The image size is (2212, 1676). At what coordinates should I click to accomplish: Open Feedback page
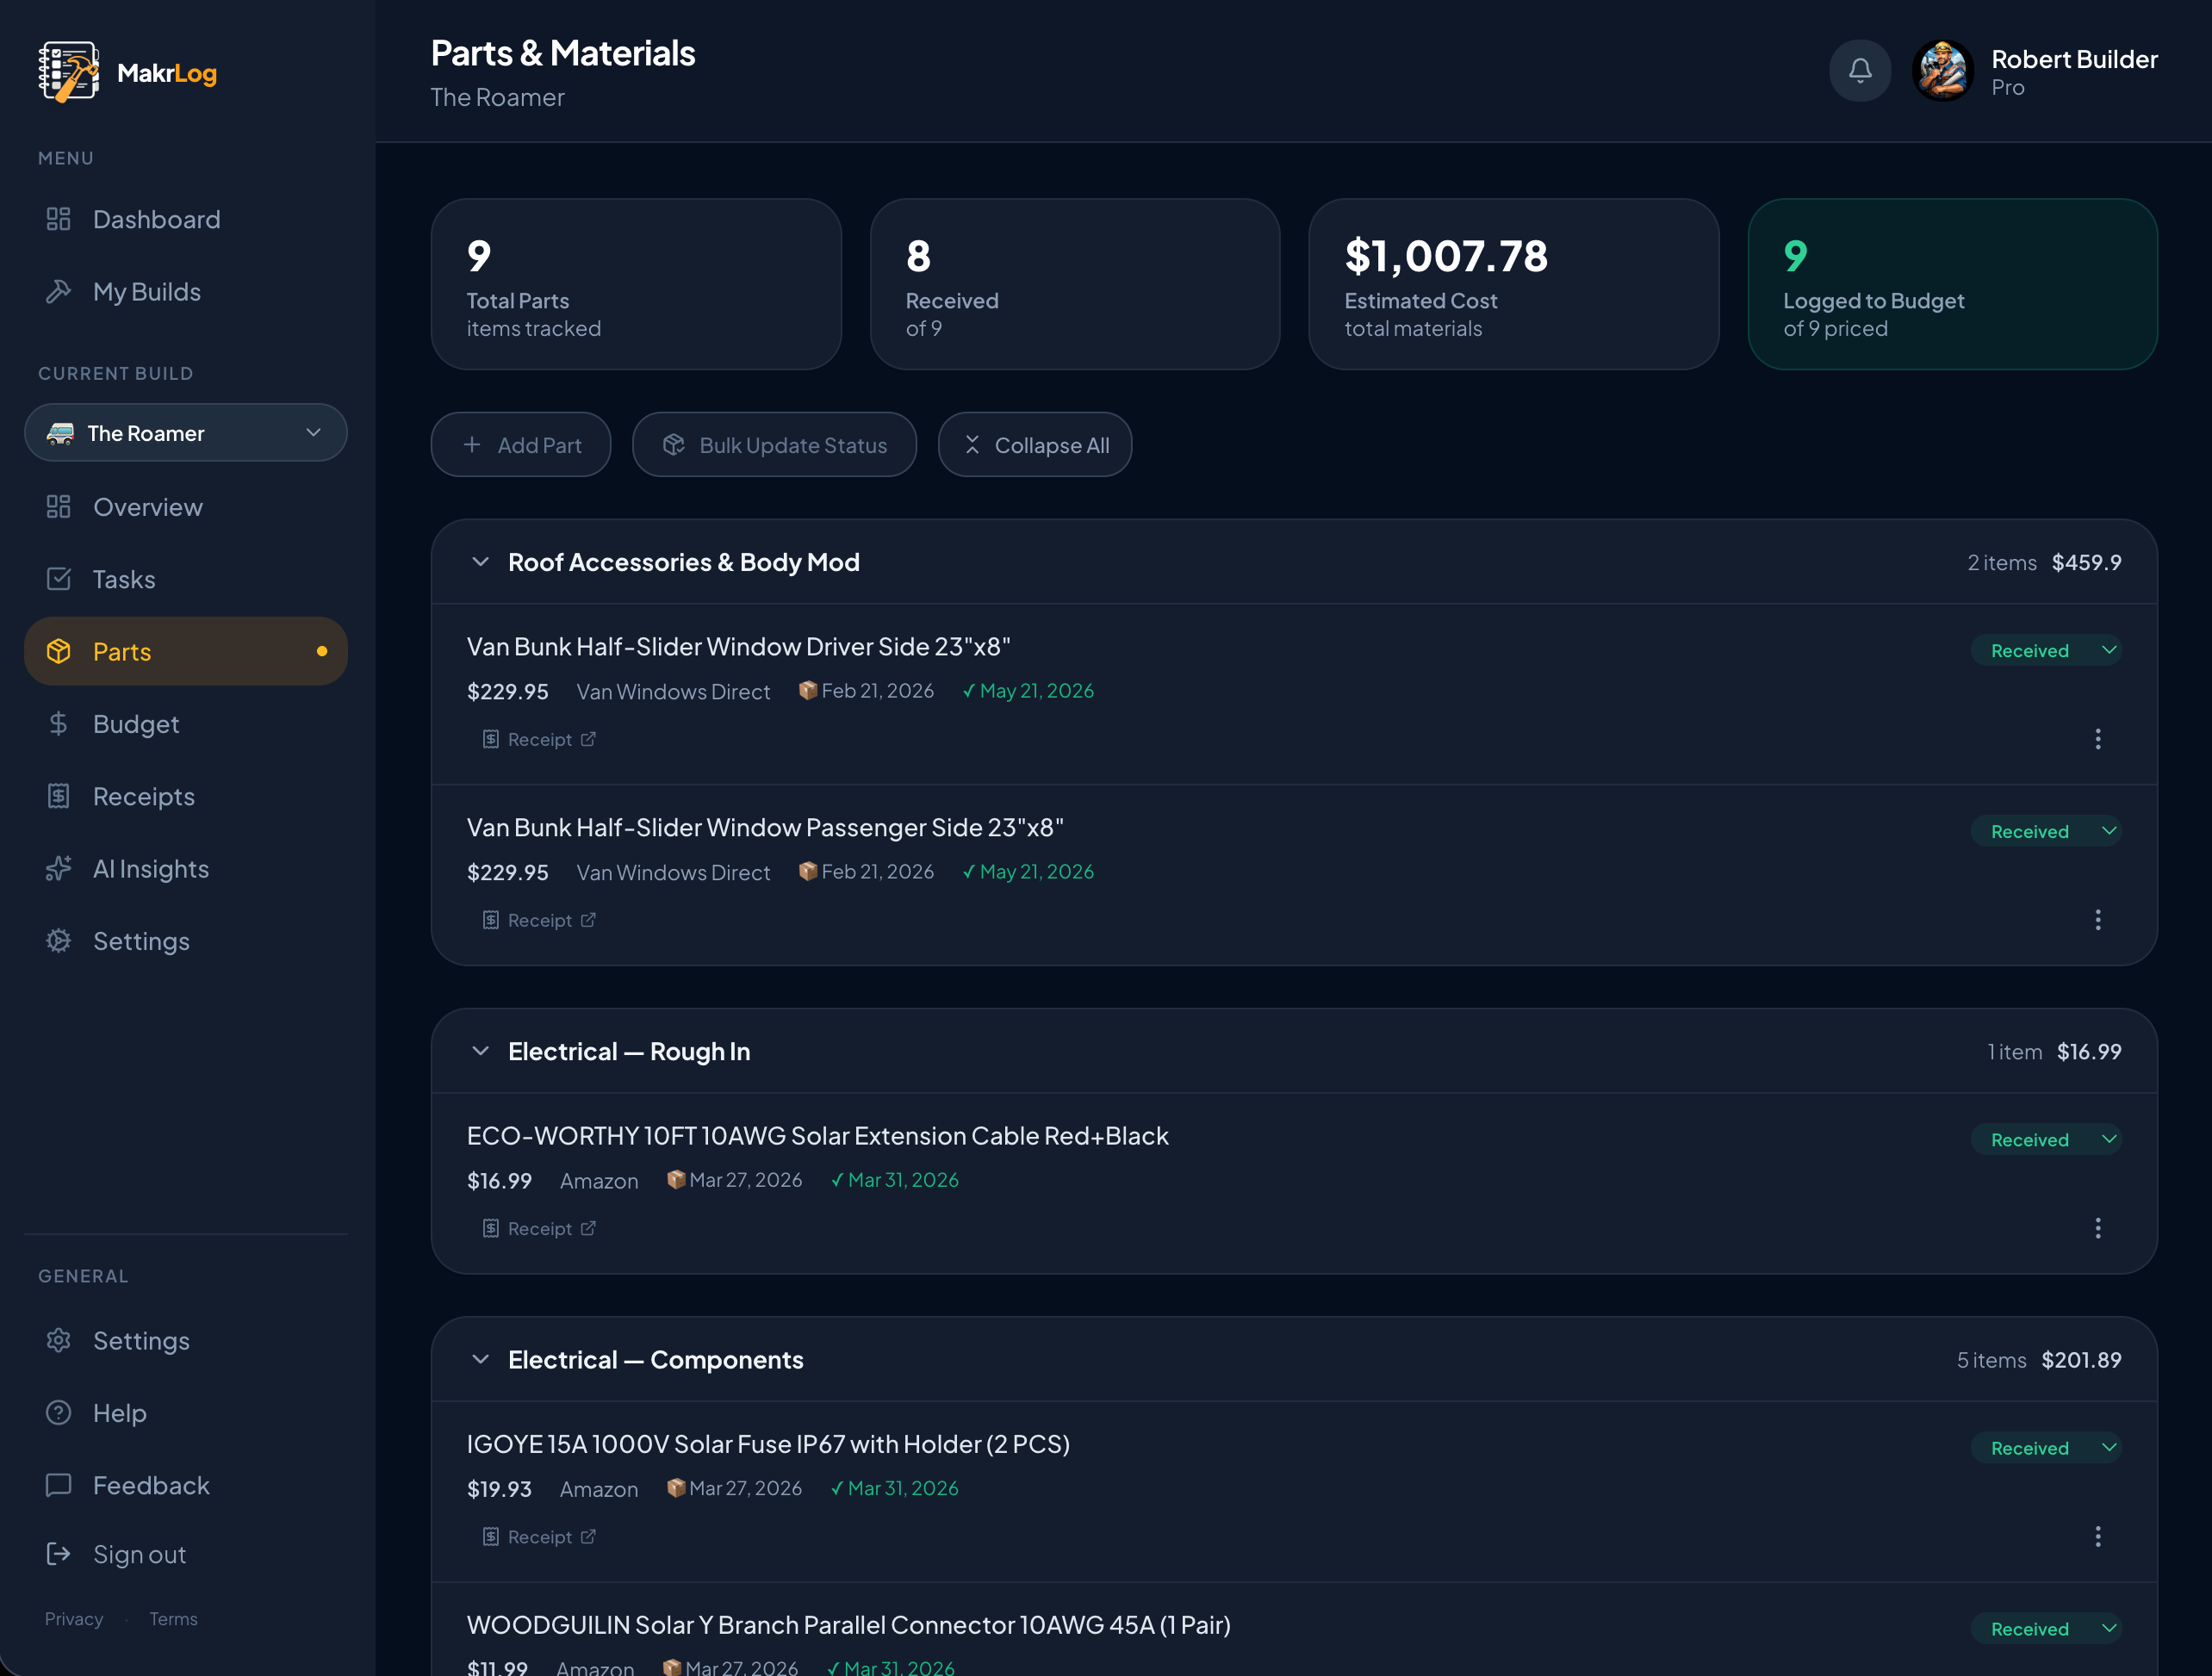pos(186,1485)
